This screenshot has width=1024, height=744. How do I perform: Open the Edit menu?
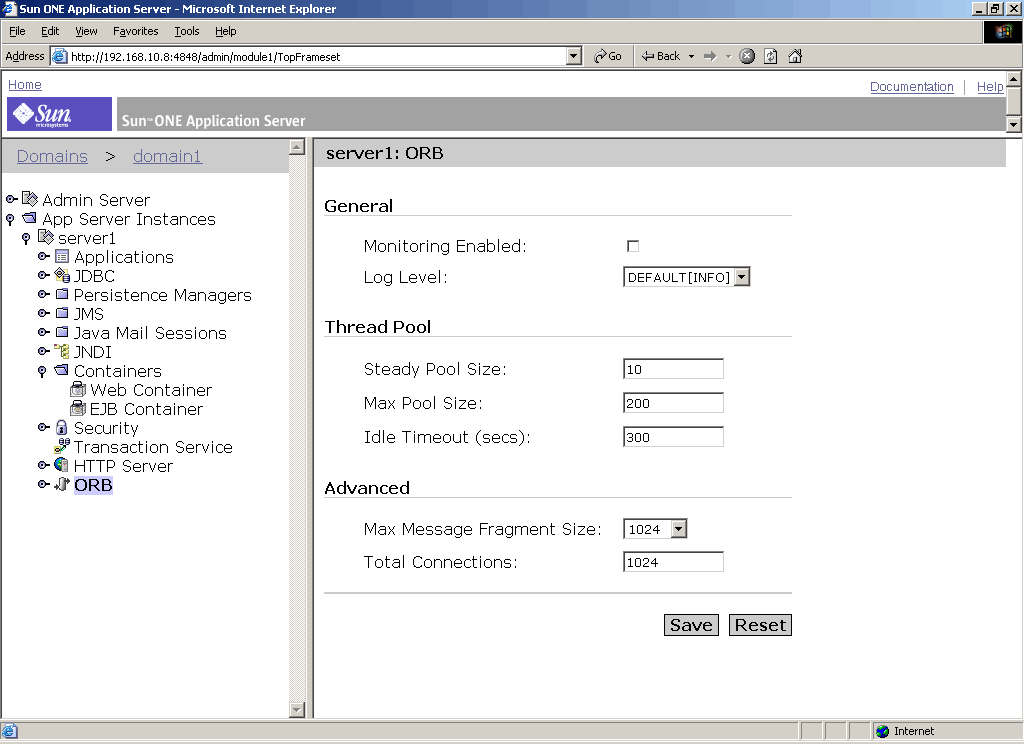(50, 31)
